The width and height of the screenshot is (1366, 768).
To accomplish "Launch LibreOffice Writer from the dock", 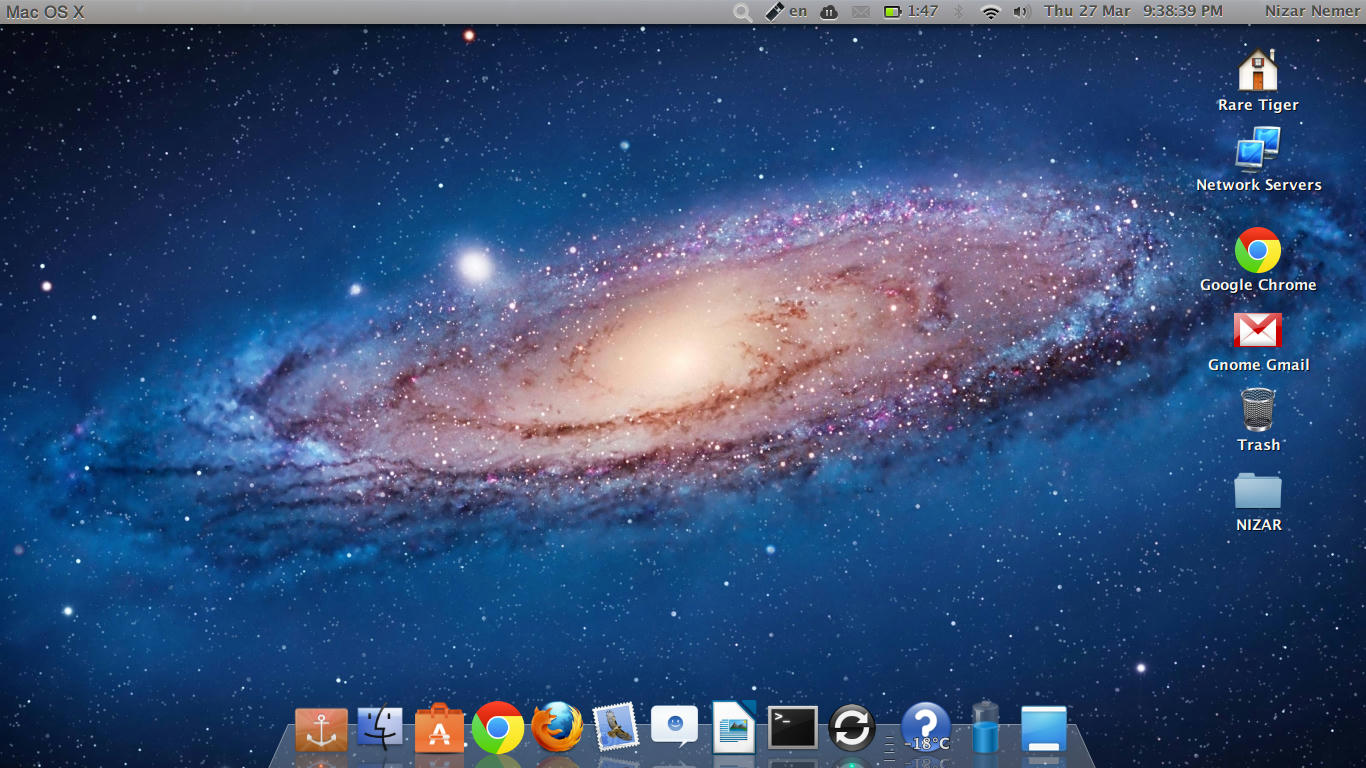I will (x=734, y=727).
